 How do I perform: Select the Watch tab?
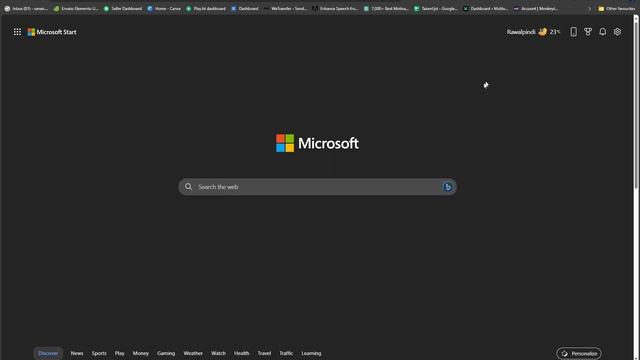click(218, 353)
